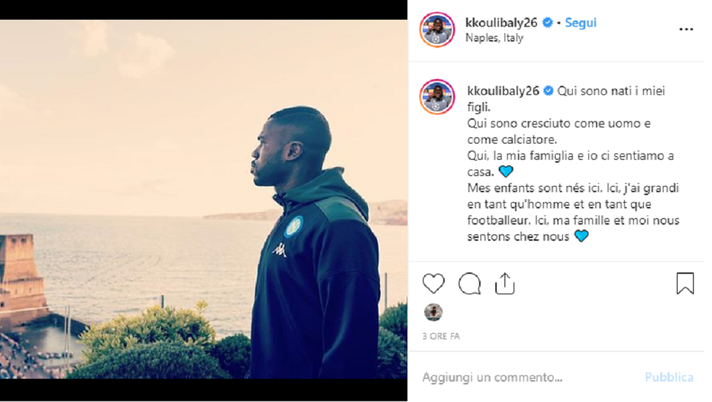
Task: Click the blue heart emoji after 'chez nous'
Action: [x=581, y=236]
